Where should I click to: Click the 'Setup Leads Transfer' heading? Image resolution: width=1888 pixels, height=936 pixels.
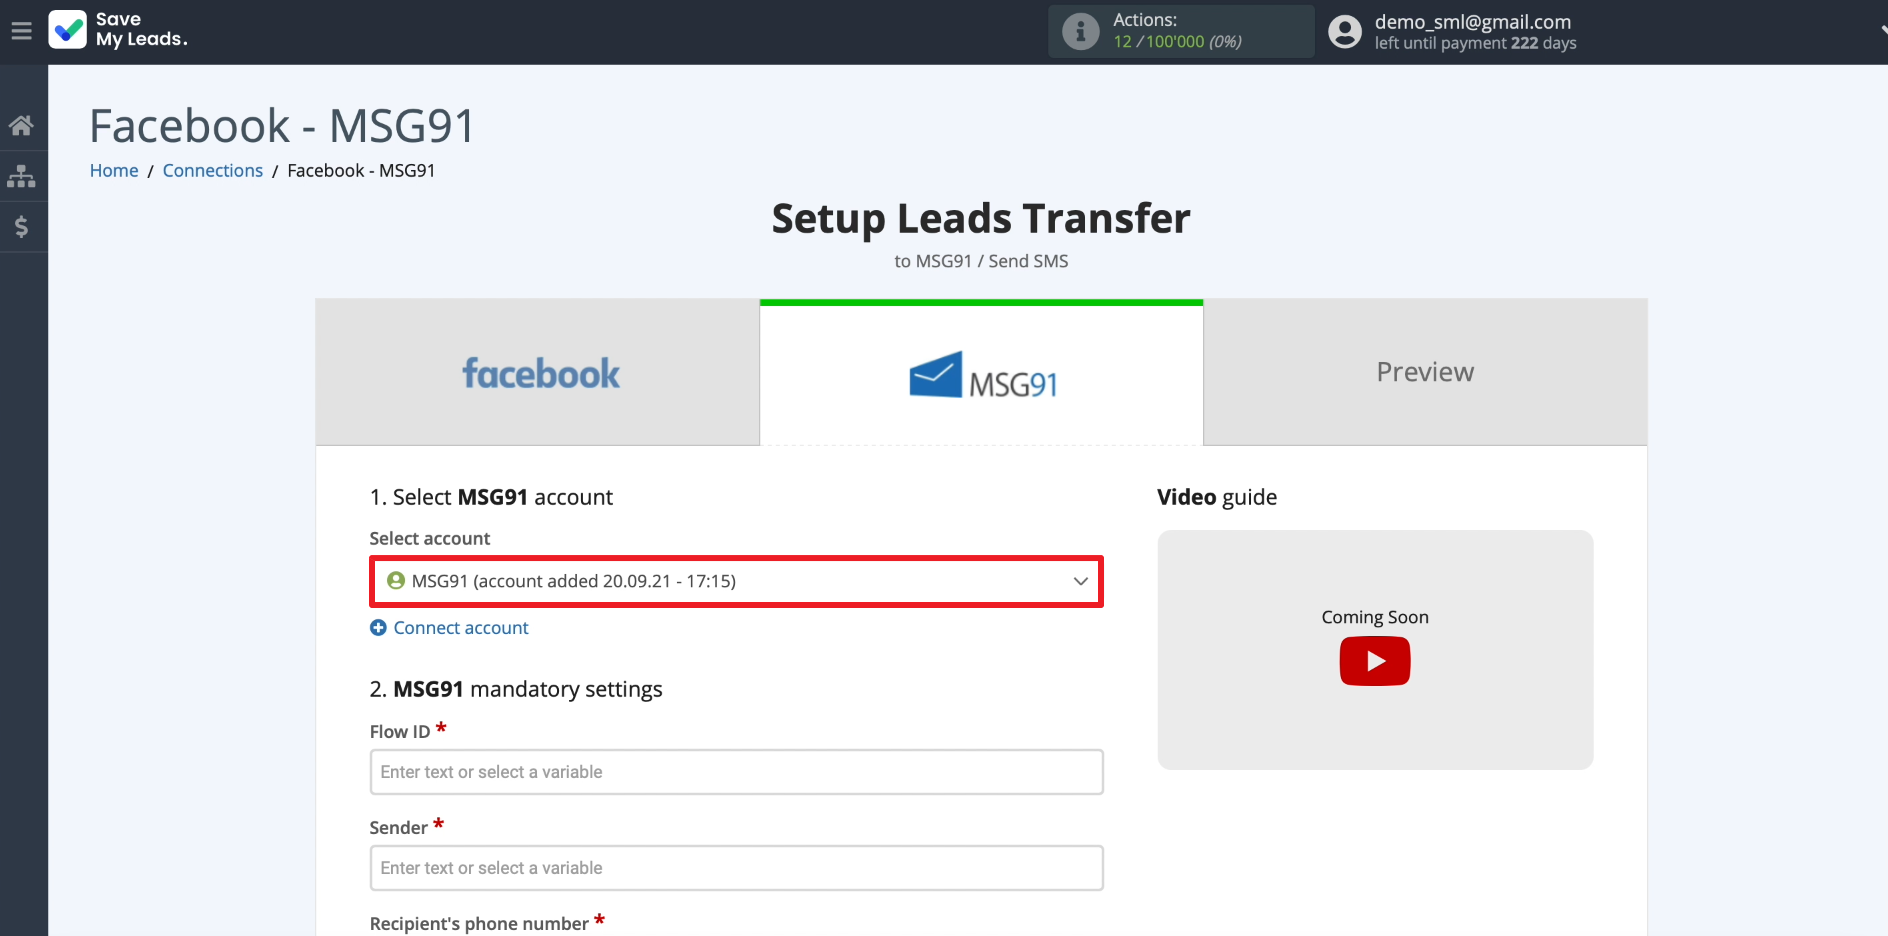(x=981, y=218)
